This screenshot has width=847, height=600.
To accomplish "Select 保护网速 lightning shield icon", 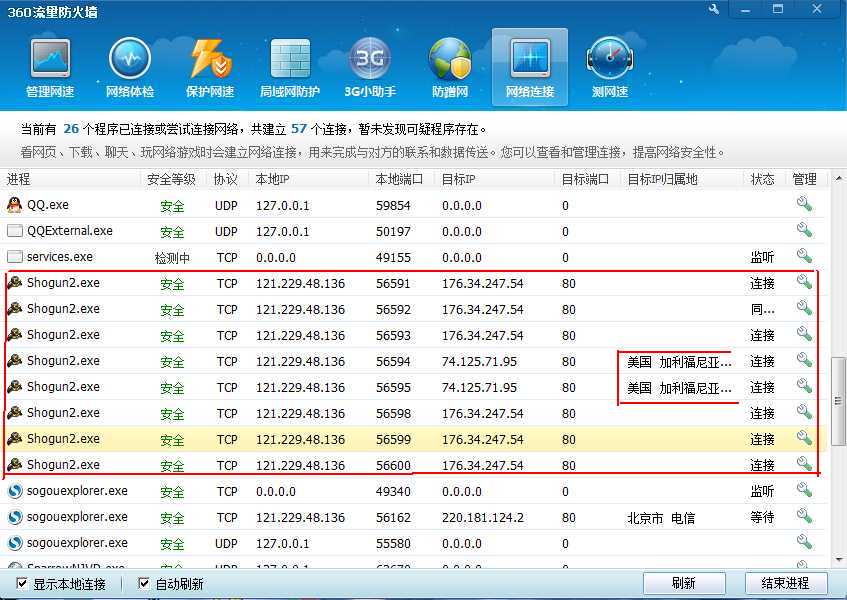I will coord(210,68).
